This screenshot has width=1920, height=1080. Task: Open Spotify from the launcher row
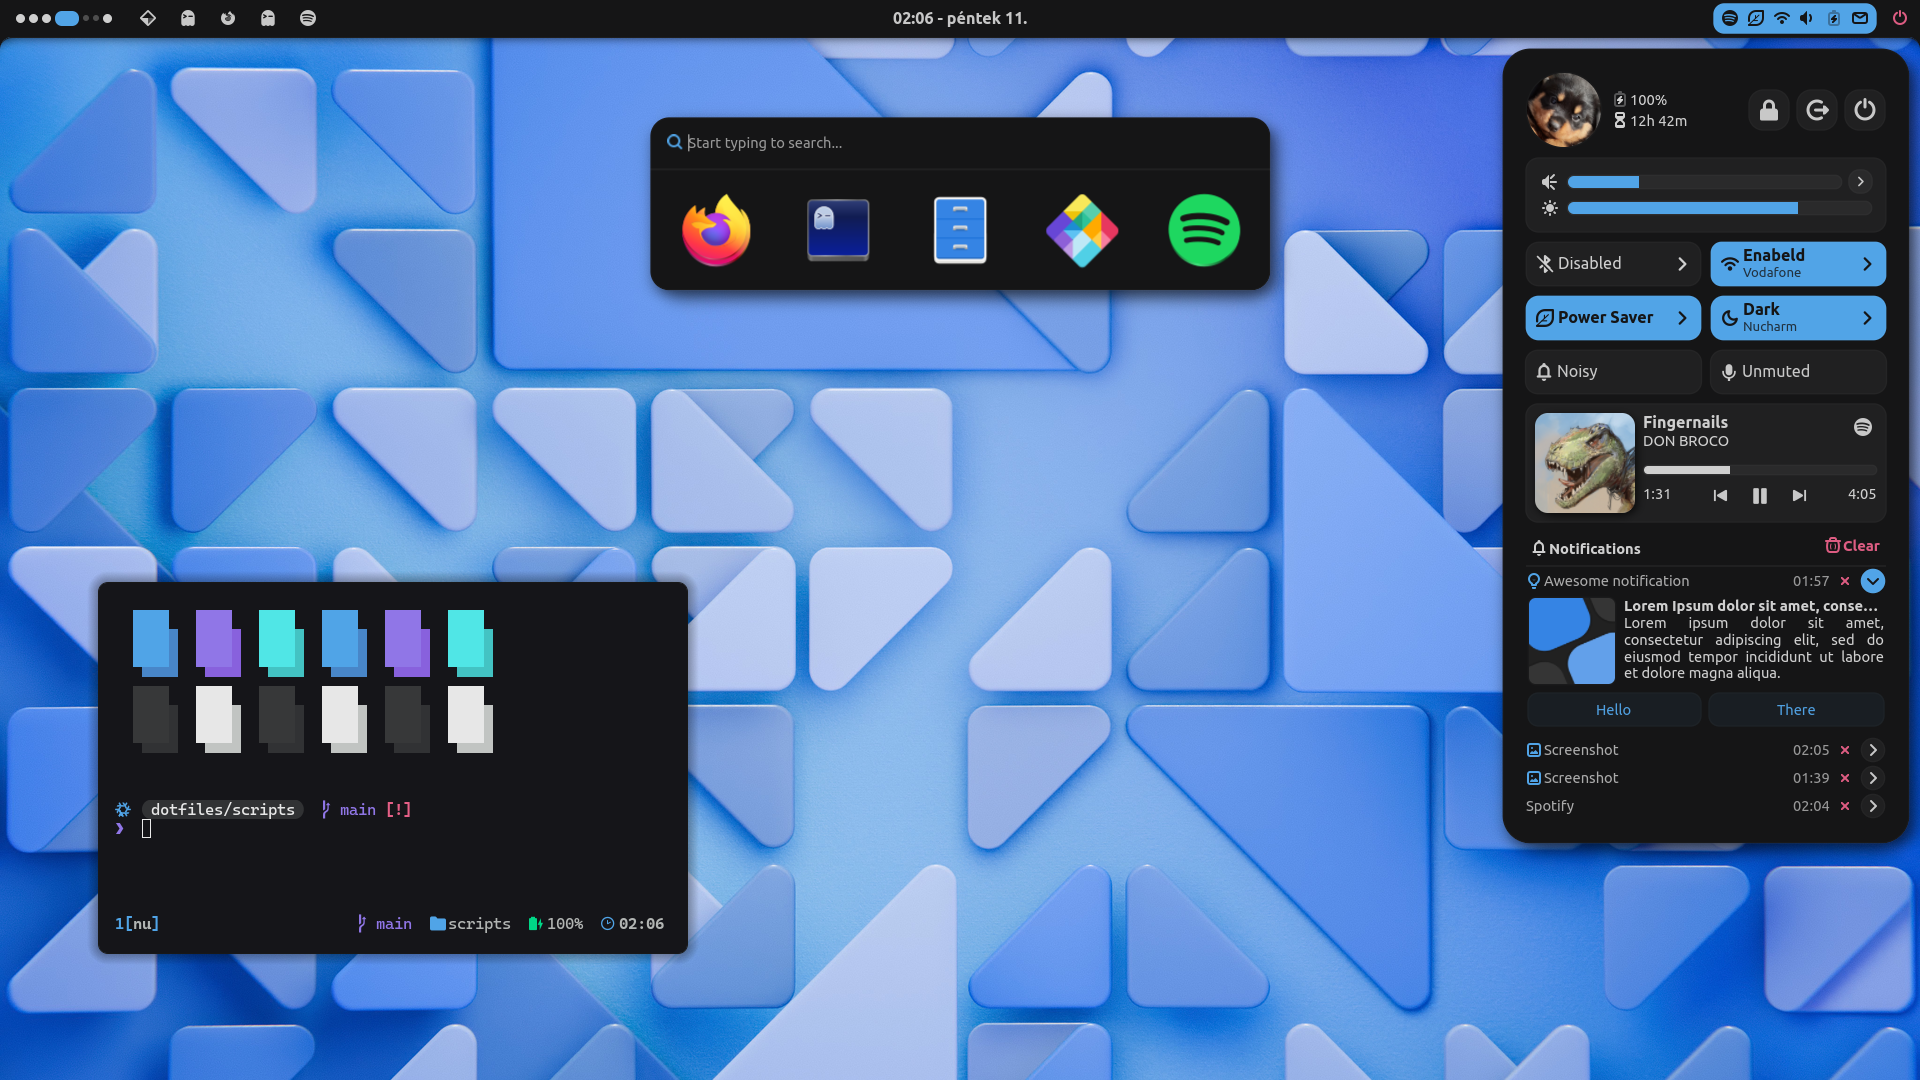1204,231
